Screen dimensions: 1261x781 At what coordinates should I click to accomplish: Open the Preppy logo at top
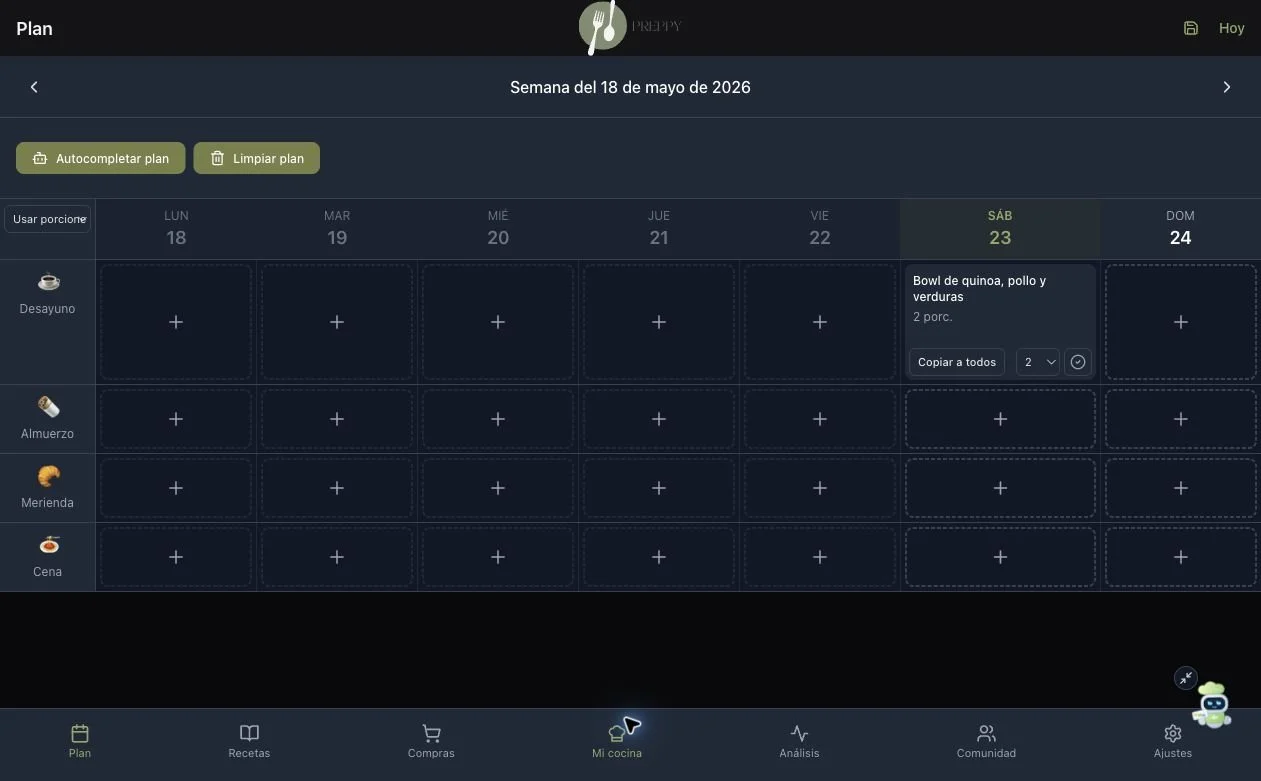pos(630,27)
